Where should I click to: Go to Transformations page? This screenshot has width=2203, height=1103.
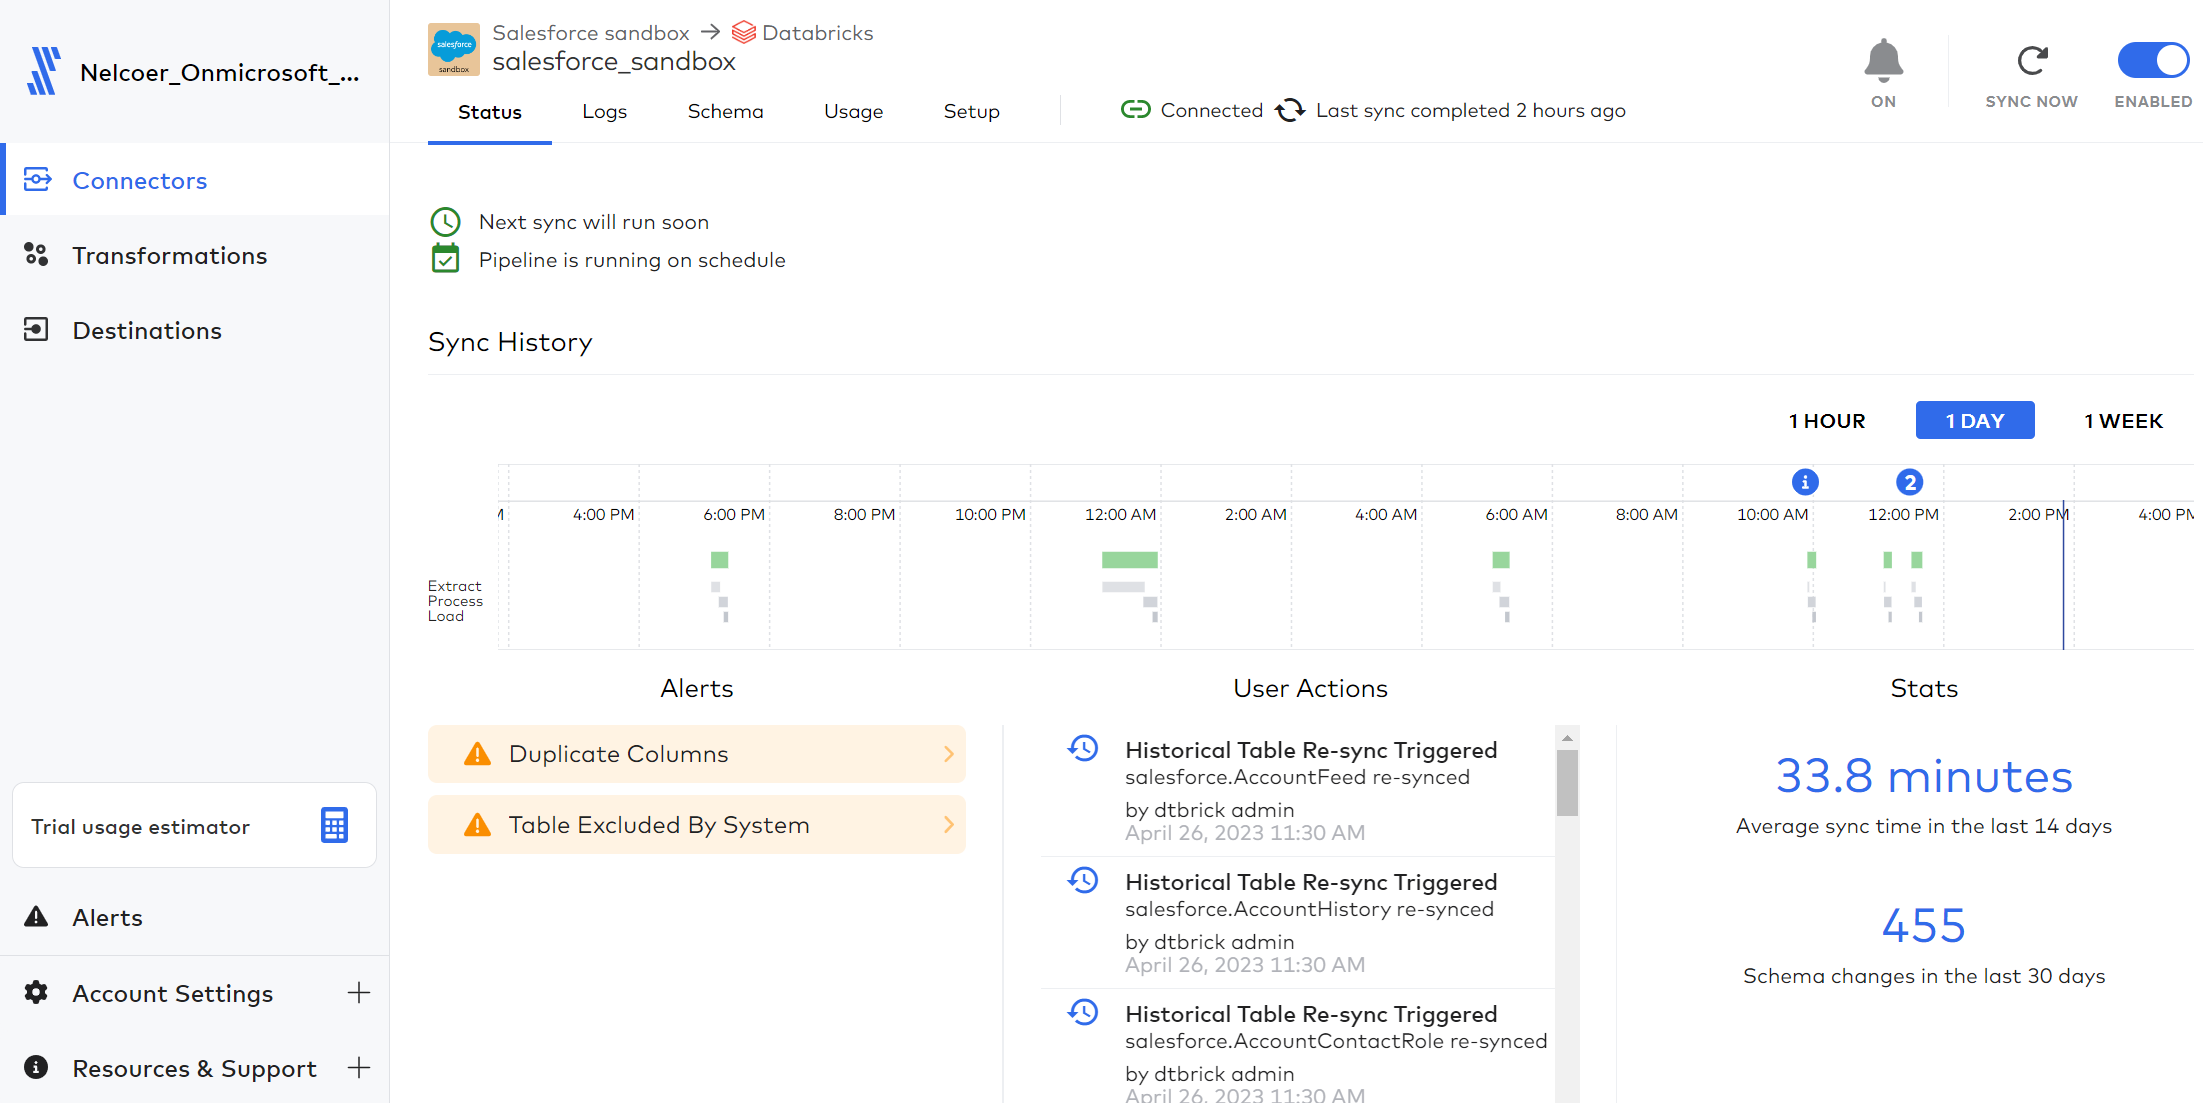[x=170, y=256]
